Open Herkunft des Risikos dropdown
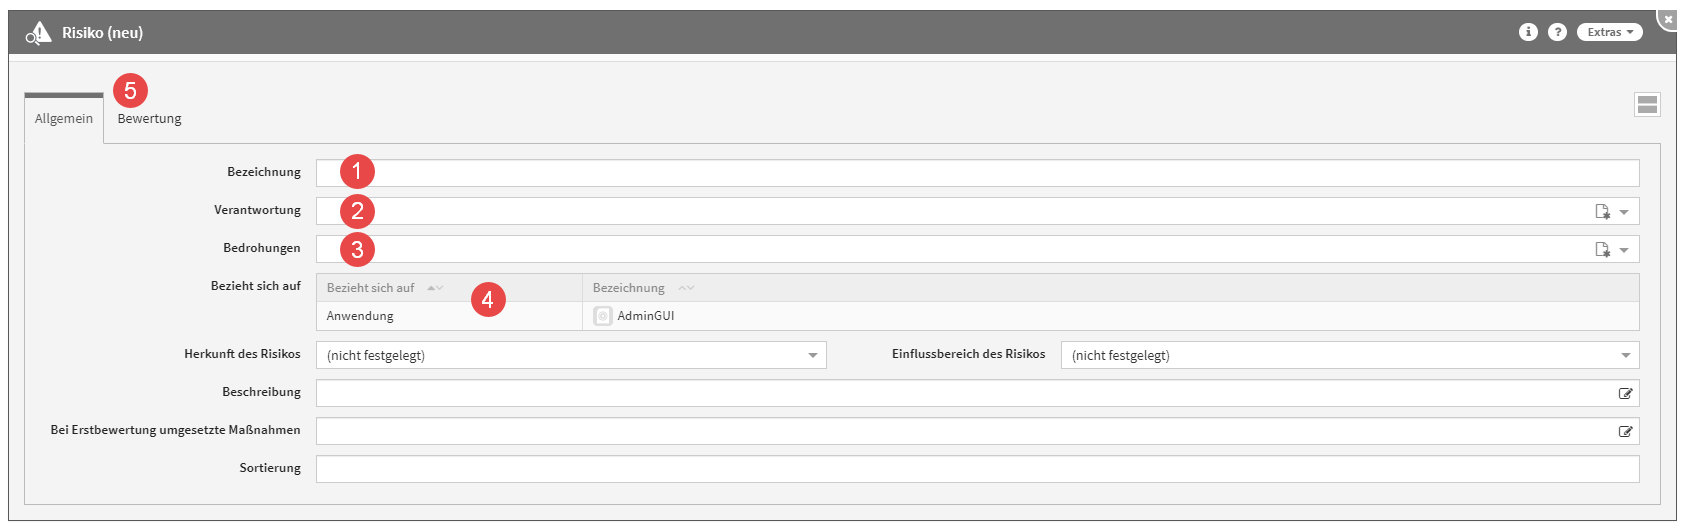The width and height of the screenshot is (1687, 532). (x=812, y=356)
